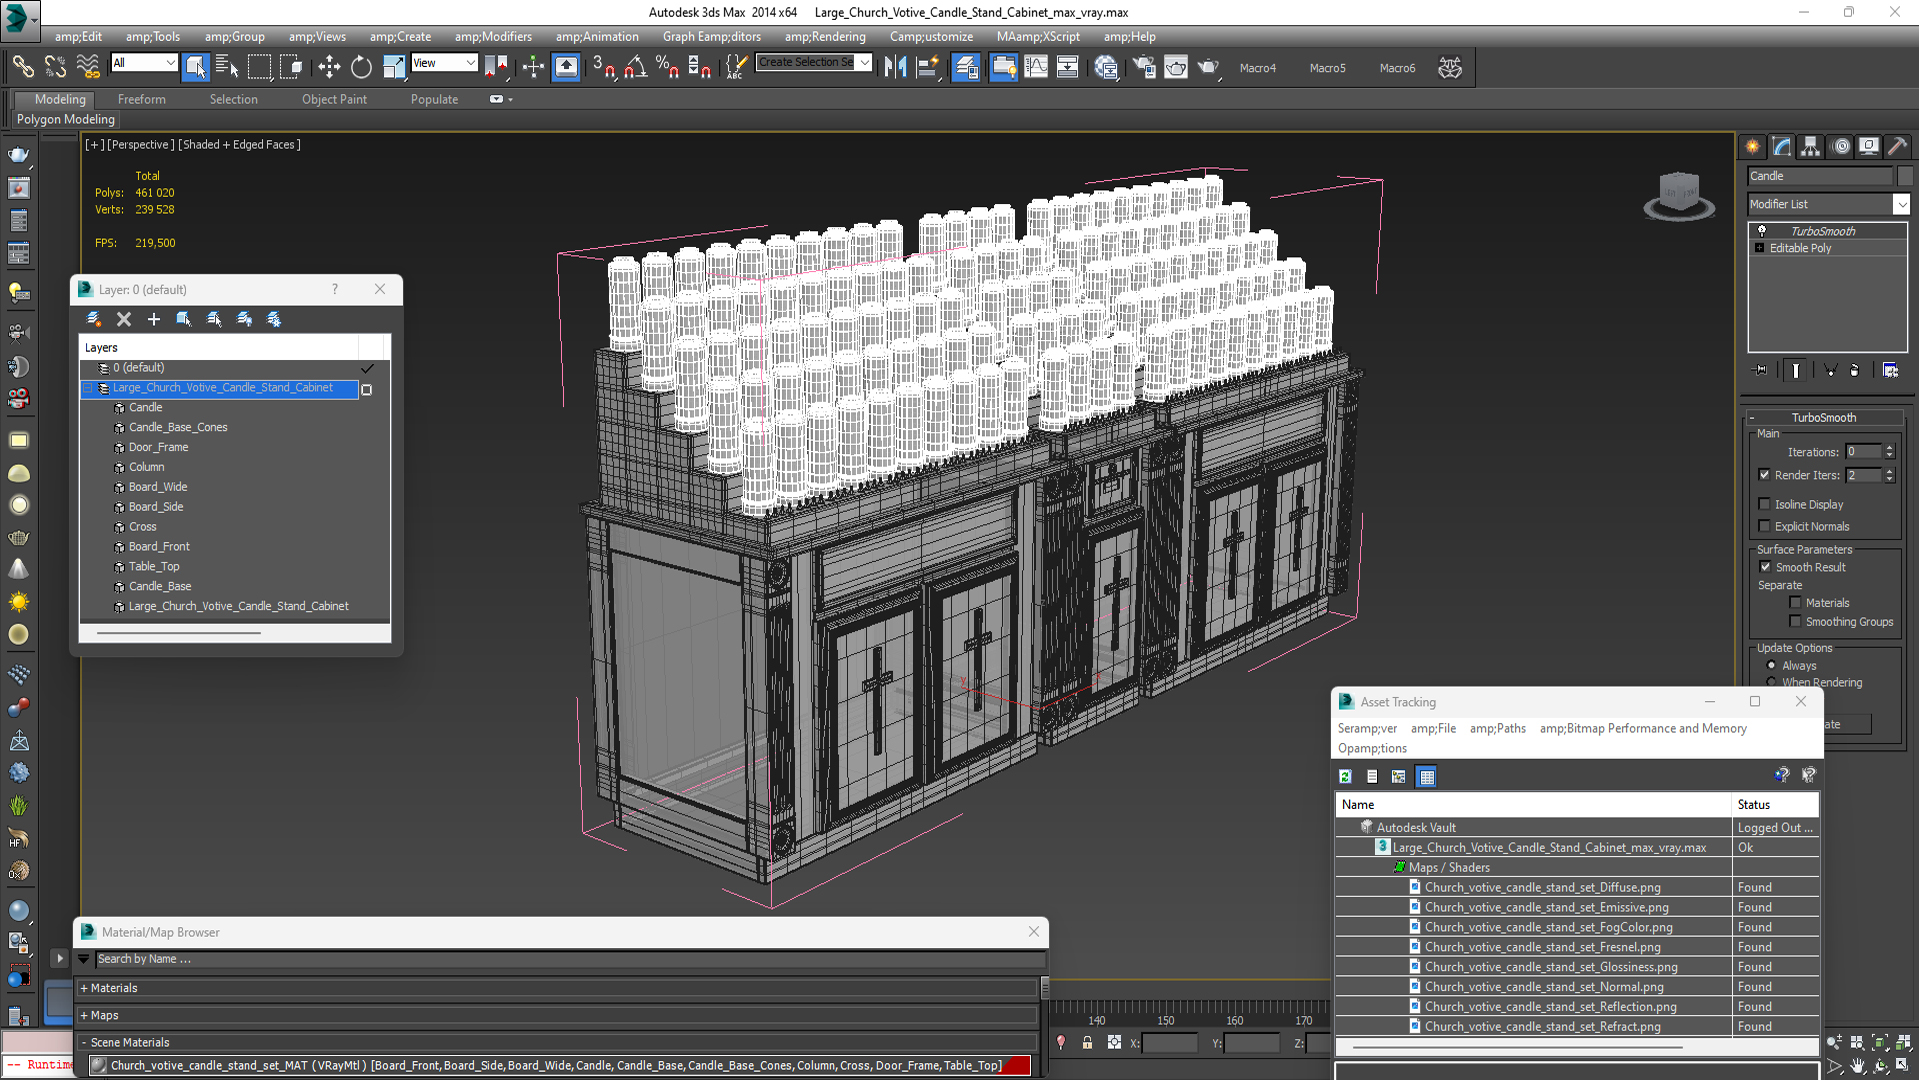The image size is (1920, 1080).
Task: Choose the Rectangular Selection Region tool
Action: click(259, 67)
